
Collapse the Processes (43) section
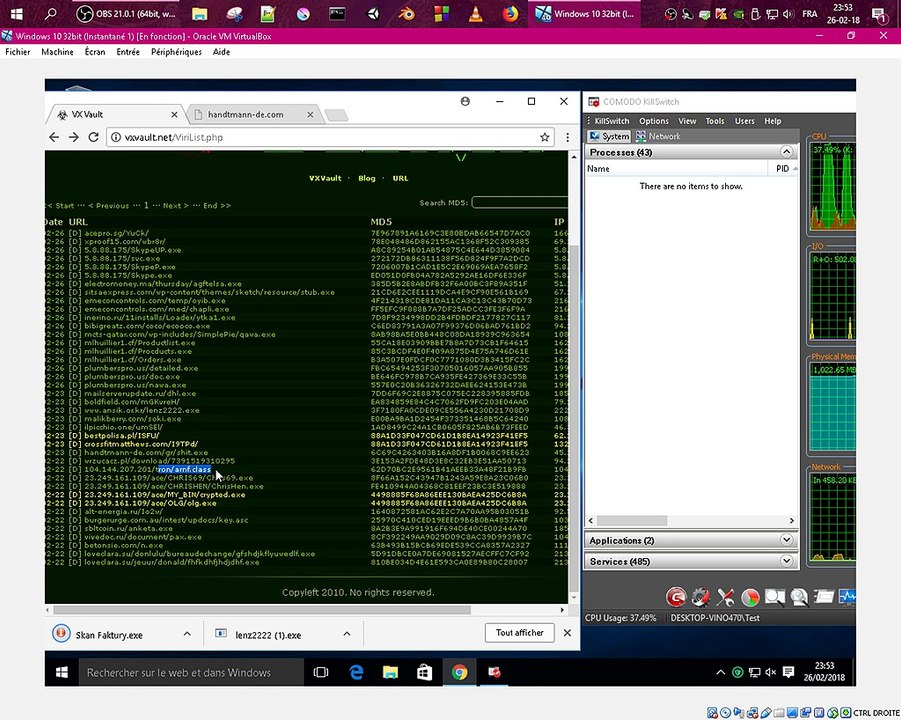click(787, 152)
